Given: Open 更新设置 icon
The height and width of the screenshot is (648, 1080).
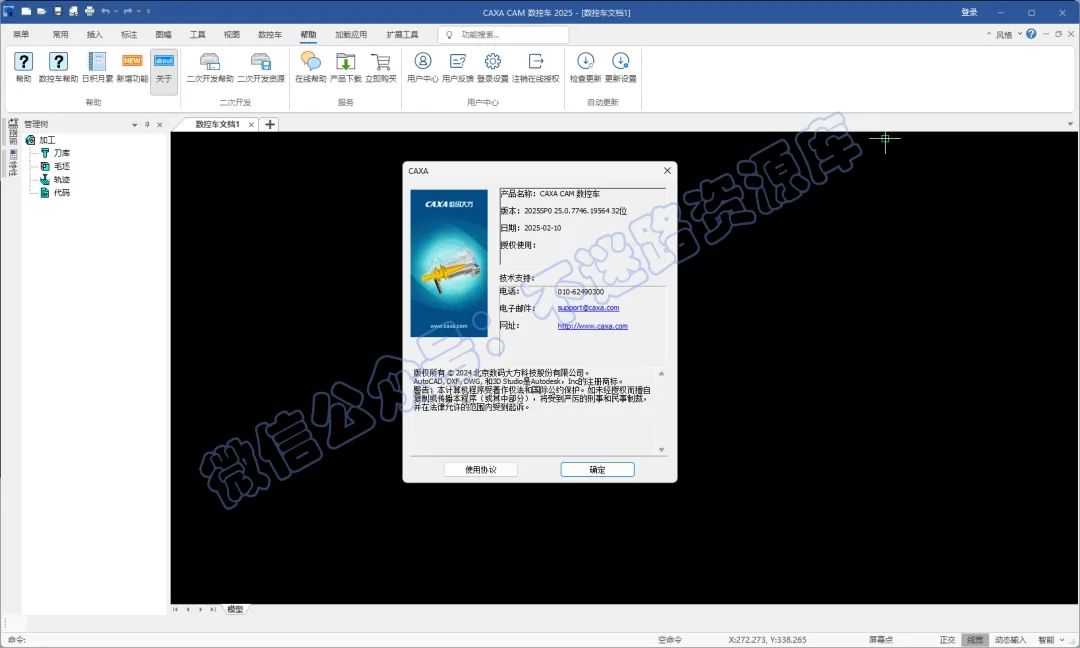Looking at the screenshot, I should click(x=621, y=61).
